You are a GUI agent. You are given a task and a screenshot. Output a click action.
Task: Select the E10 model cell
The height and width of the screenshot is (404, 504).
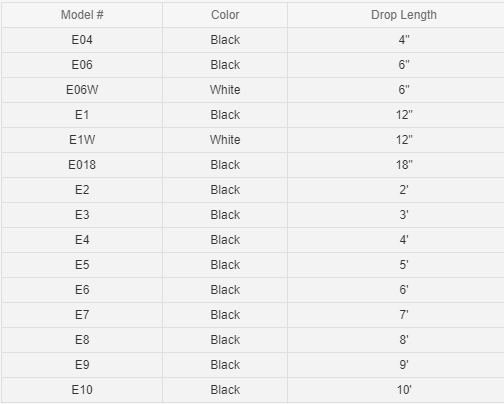point(82,390)
